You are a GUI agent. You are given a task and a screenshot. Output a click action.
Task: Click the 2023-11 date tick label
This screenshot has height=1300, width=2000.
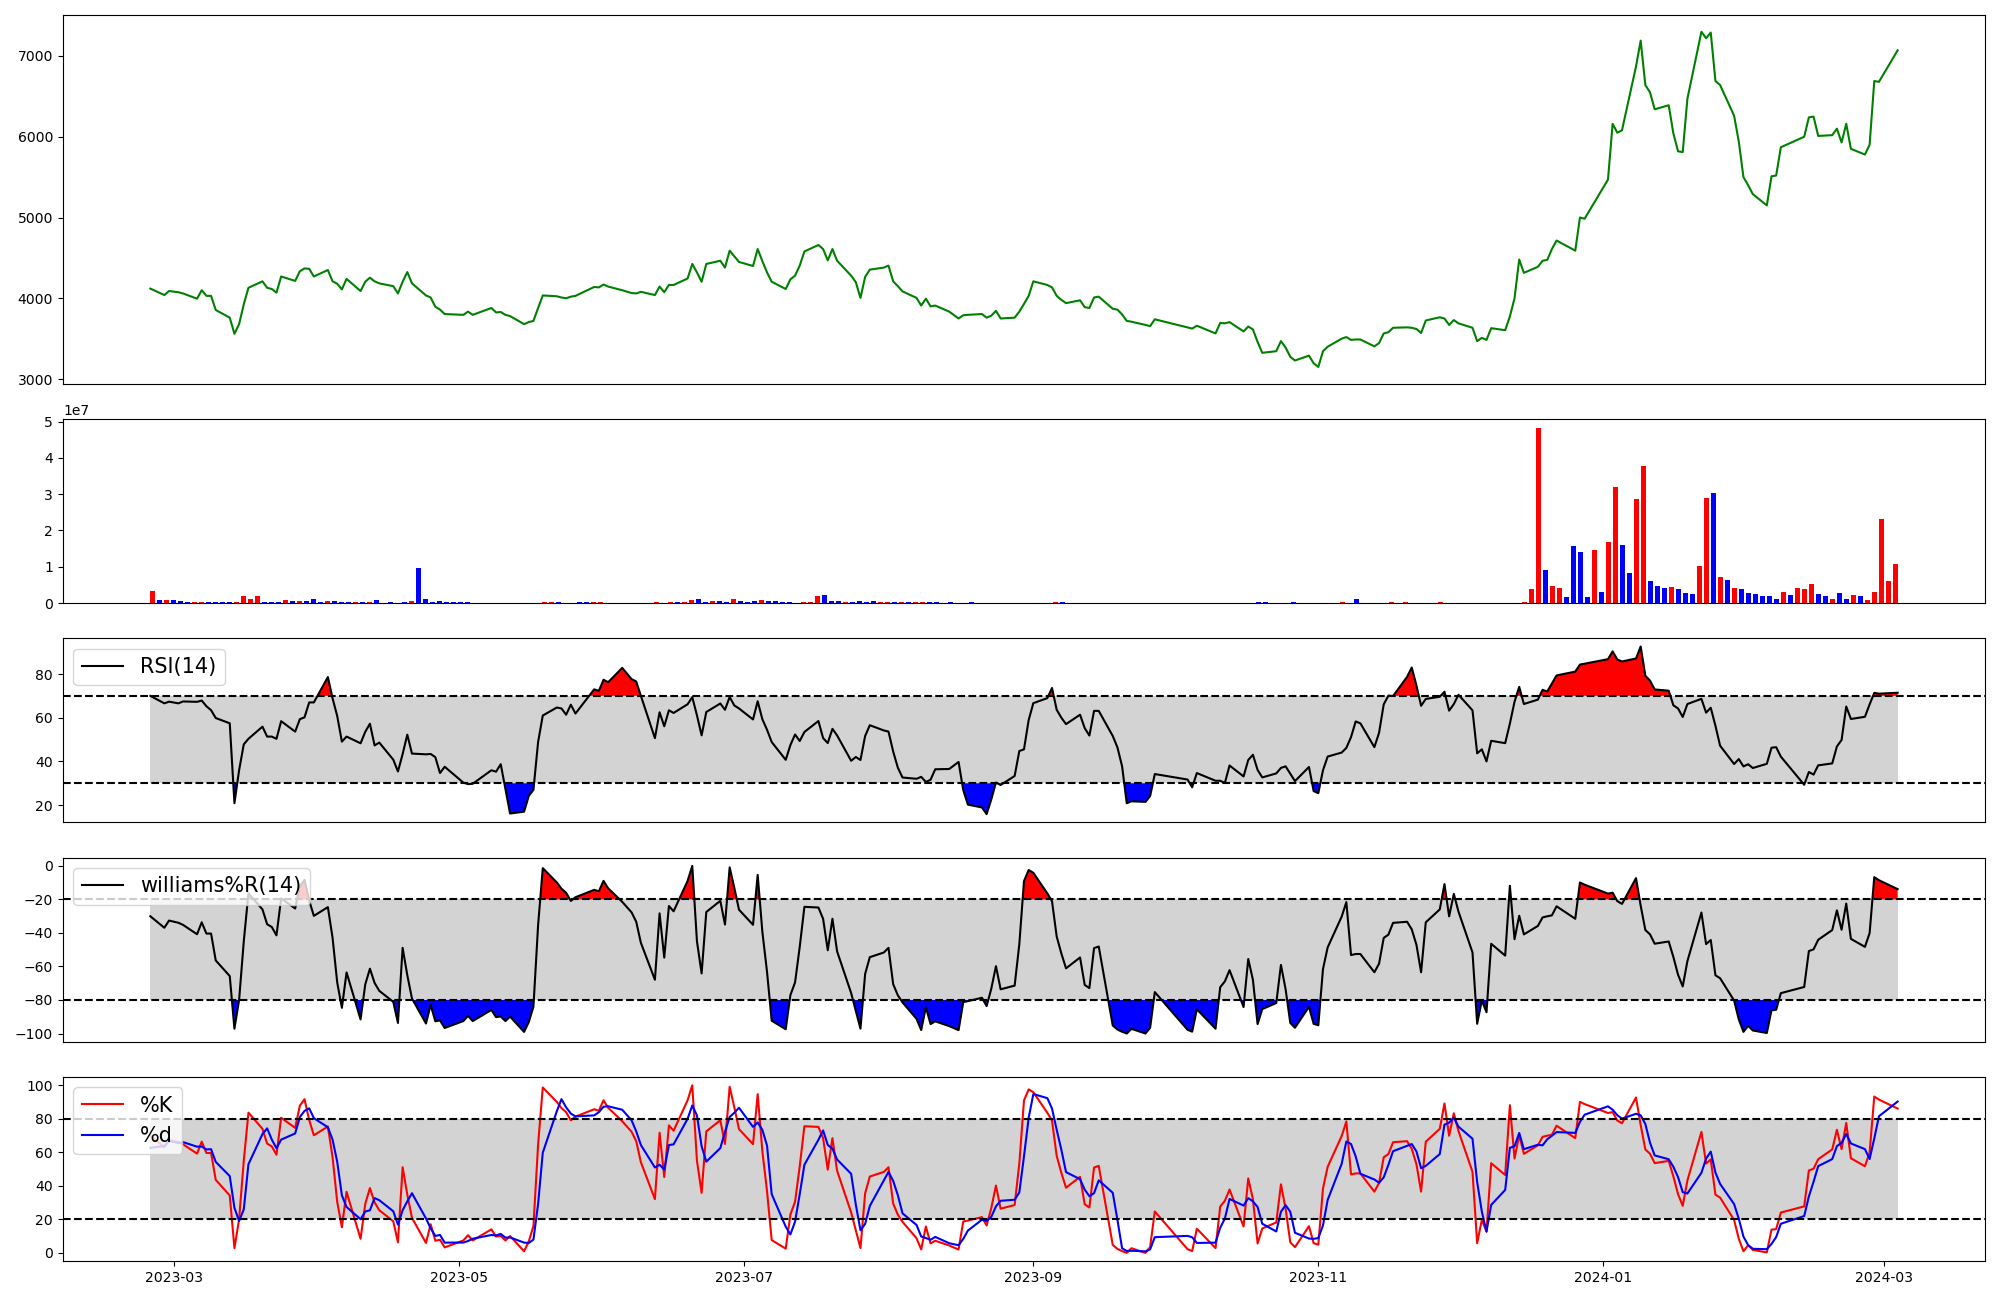coord(1318,1276)
